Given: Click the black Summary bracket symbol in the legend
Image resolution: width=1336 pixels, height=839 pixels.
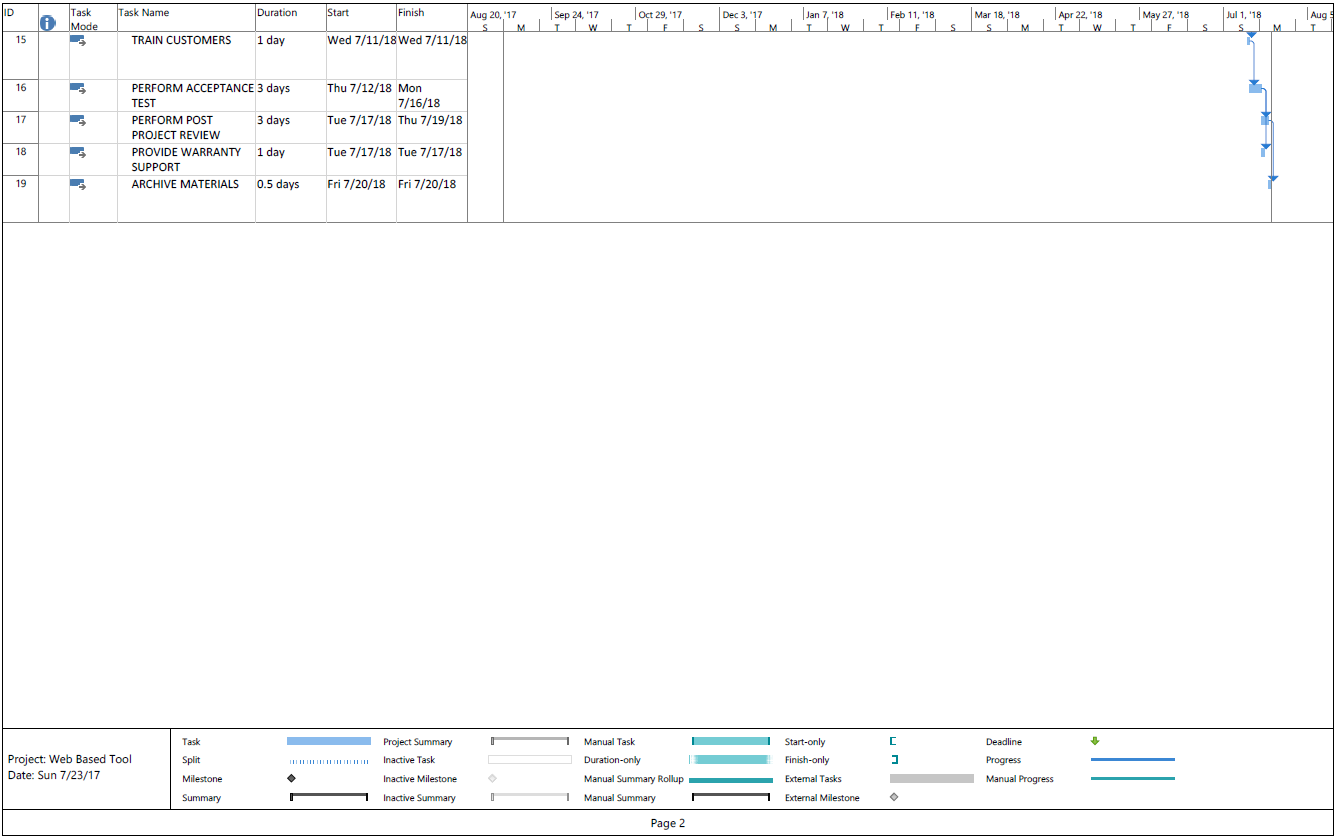Looking at the screenshot, I should click(x=329, y=797).
